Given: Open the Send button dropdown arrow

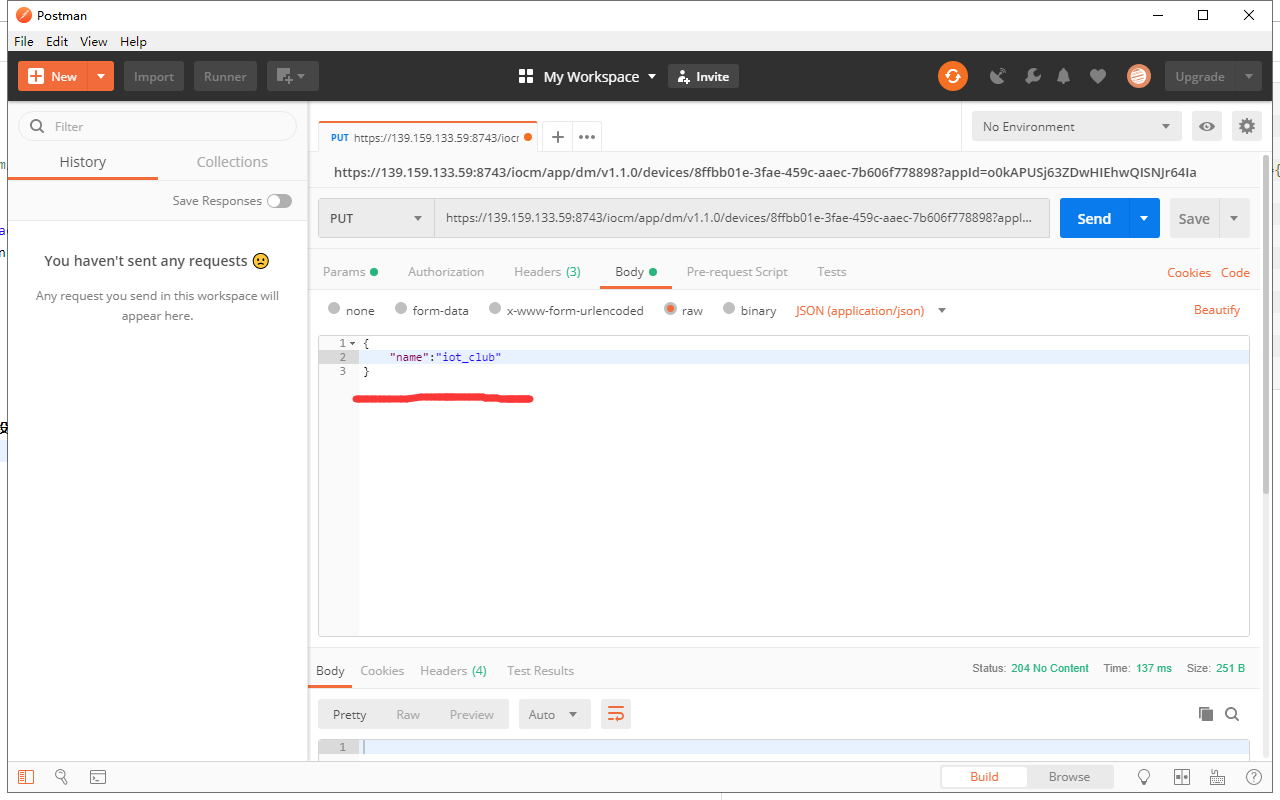Looking at the screenshot, I should point(1144,218).
